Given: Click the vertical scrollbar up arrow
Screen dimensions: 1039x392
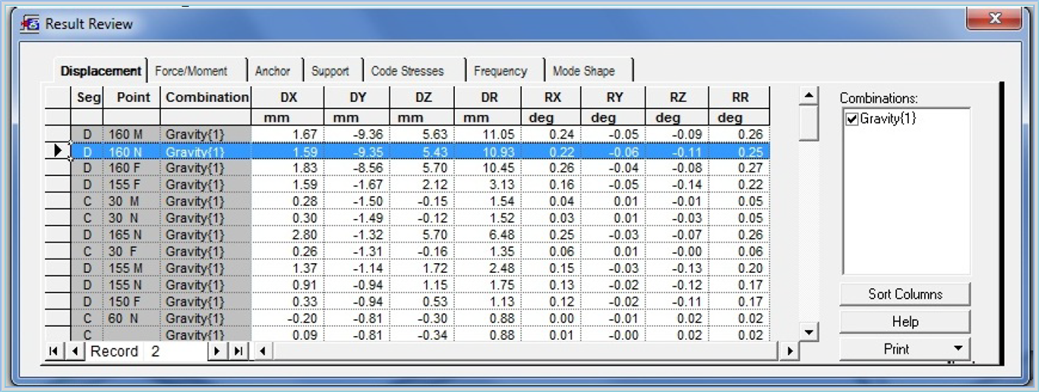Looking at the screenshot, I should (x=808, y=96).
